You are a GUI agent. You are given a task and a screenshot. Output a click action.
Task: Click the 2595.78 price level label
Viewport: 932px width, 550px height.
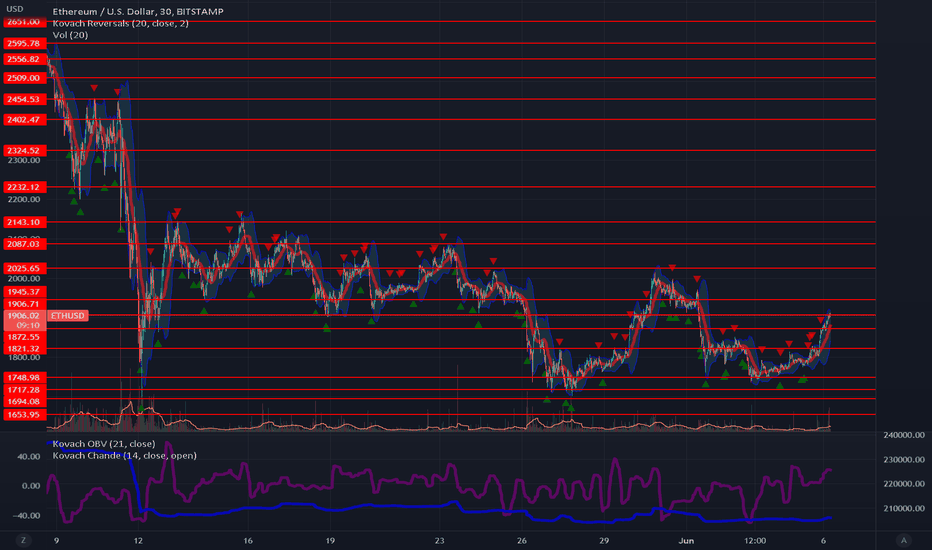tap(24, 43)
